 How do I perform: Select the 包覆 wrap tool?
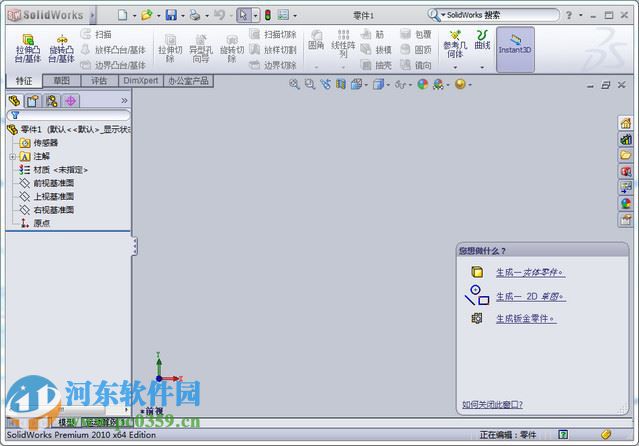click(416, 34)
